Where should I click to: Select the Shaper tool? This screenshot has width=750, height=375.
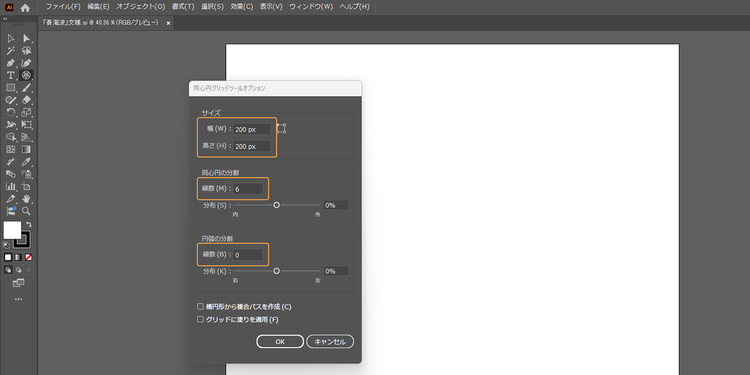point(11,100)
